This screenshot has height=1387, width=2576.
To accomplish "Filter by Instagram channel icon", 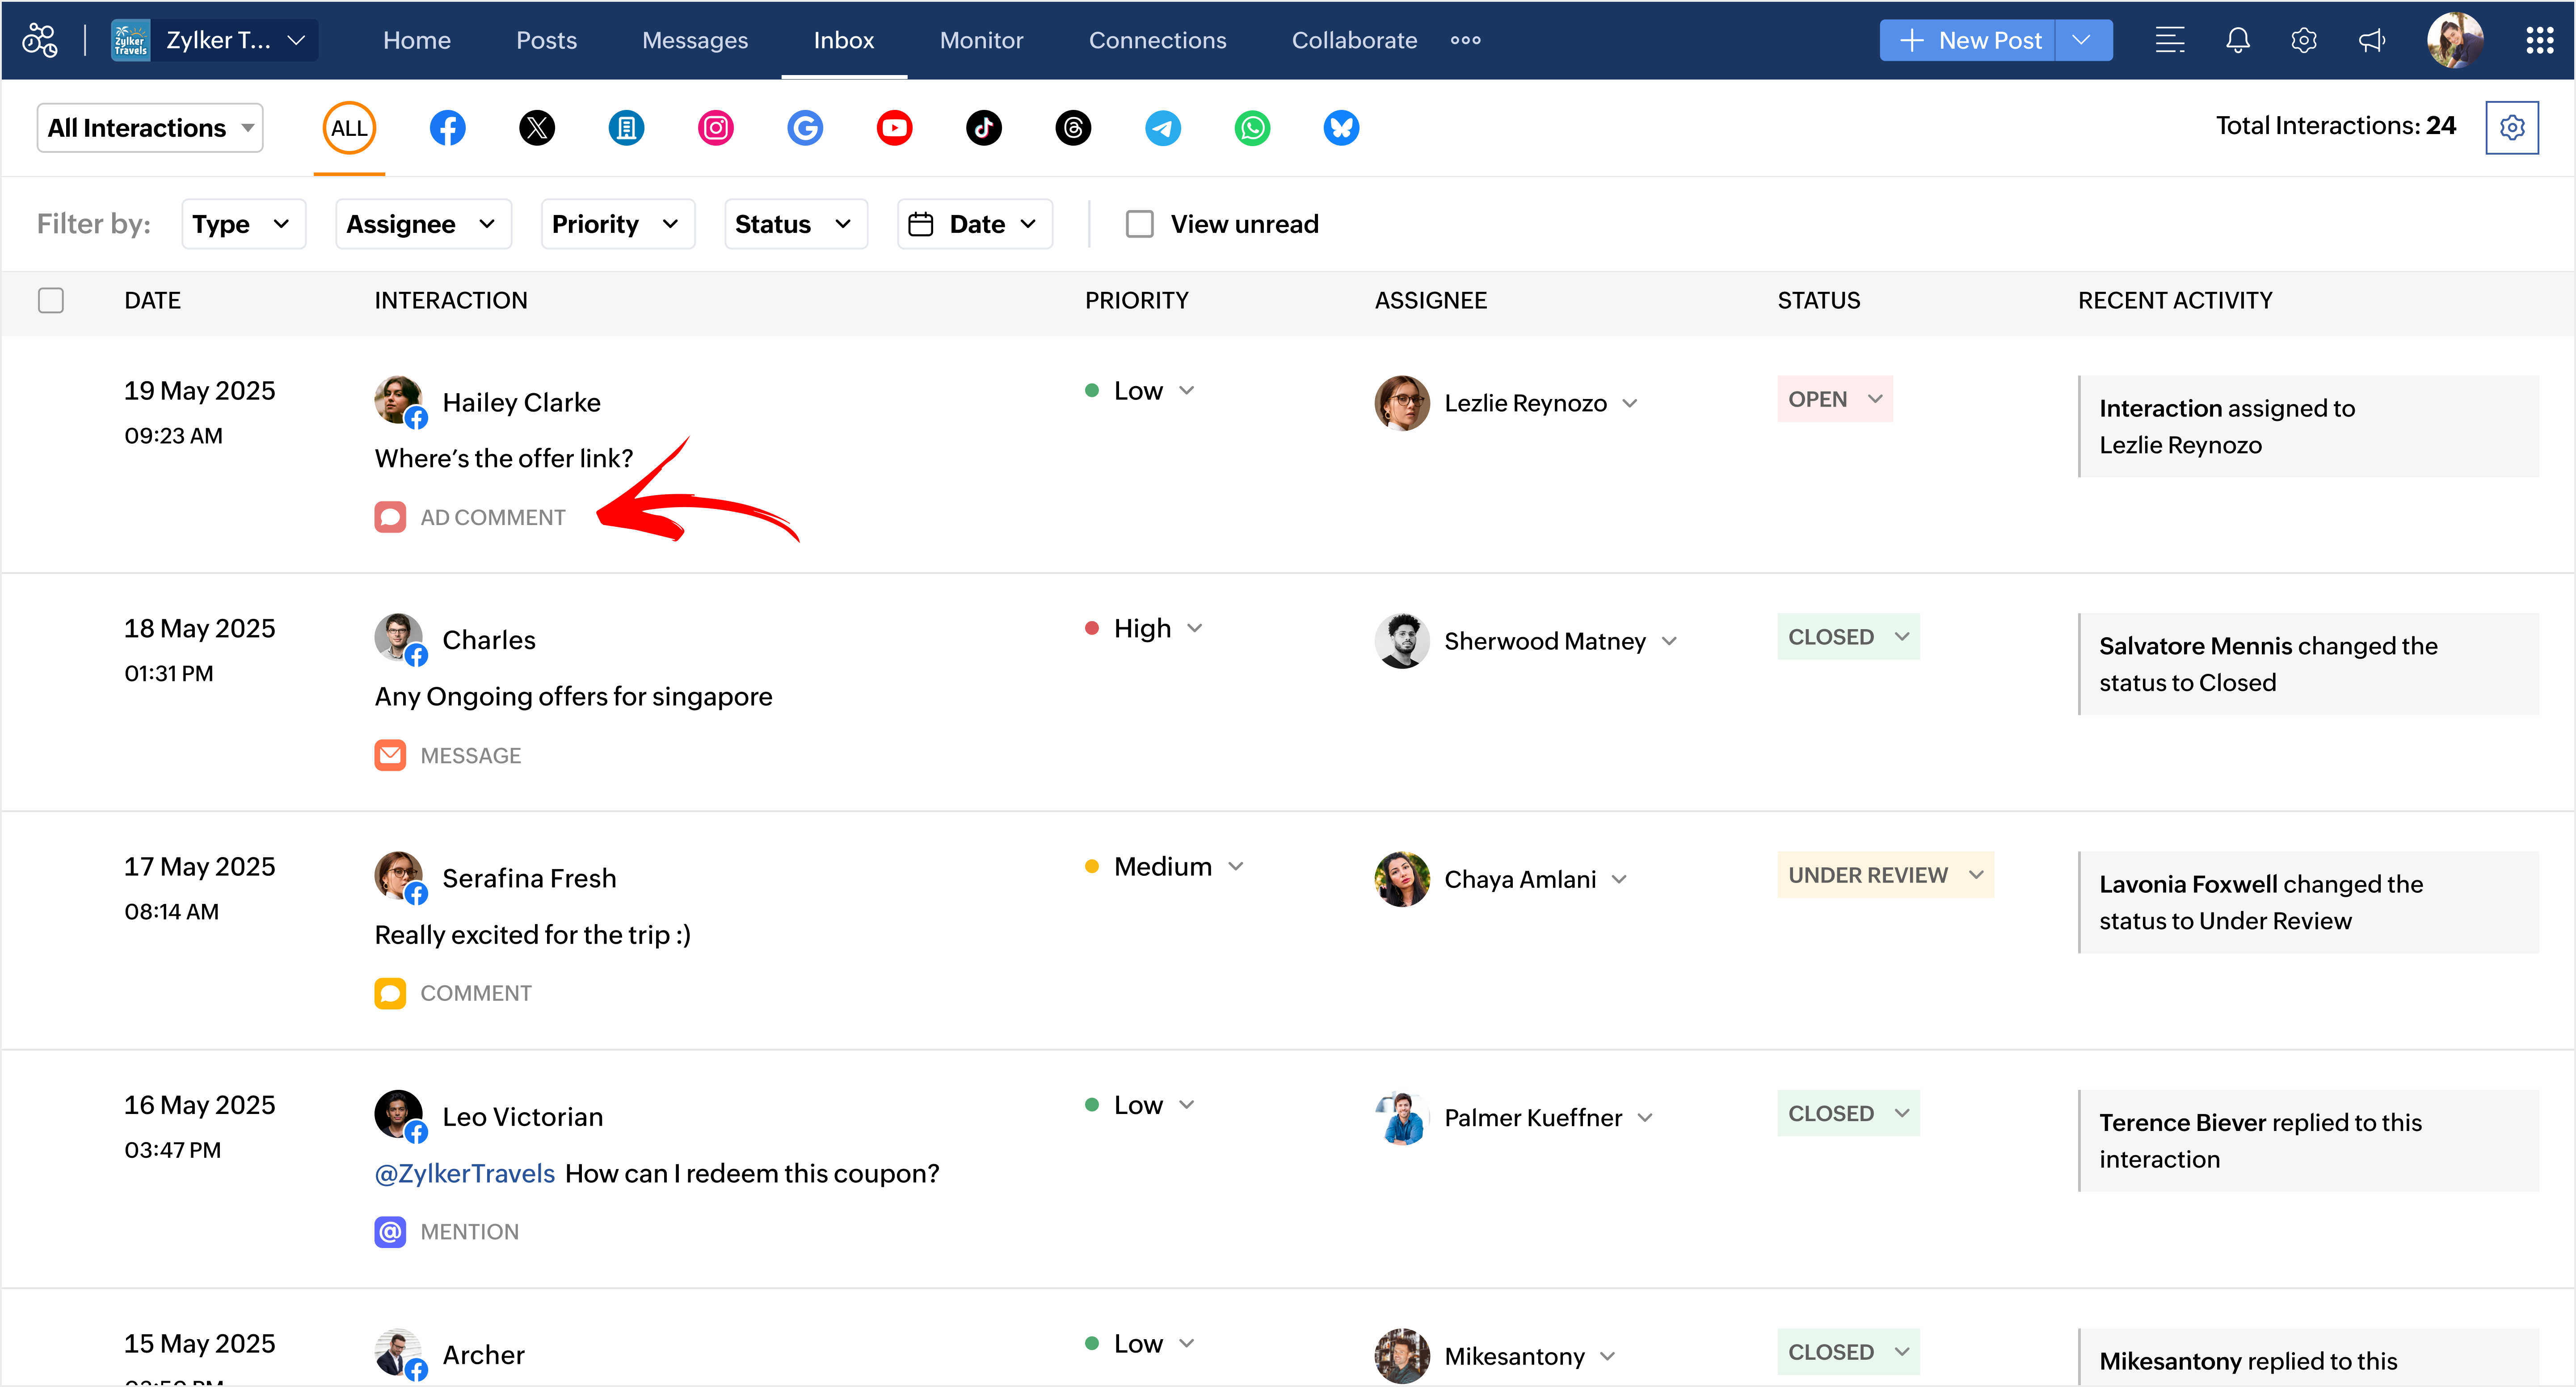I will 715,128.
